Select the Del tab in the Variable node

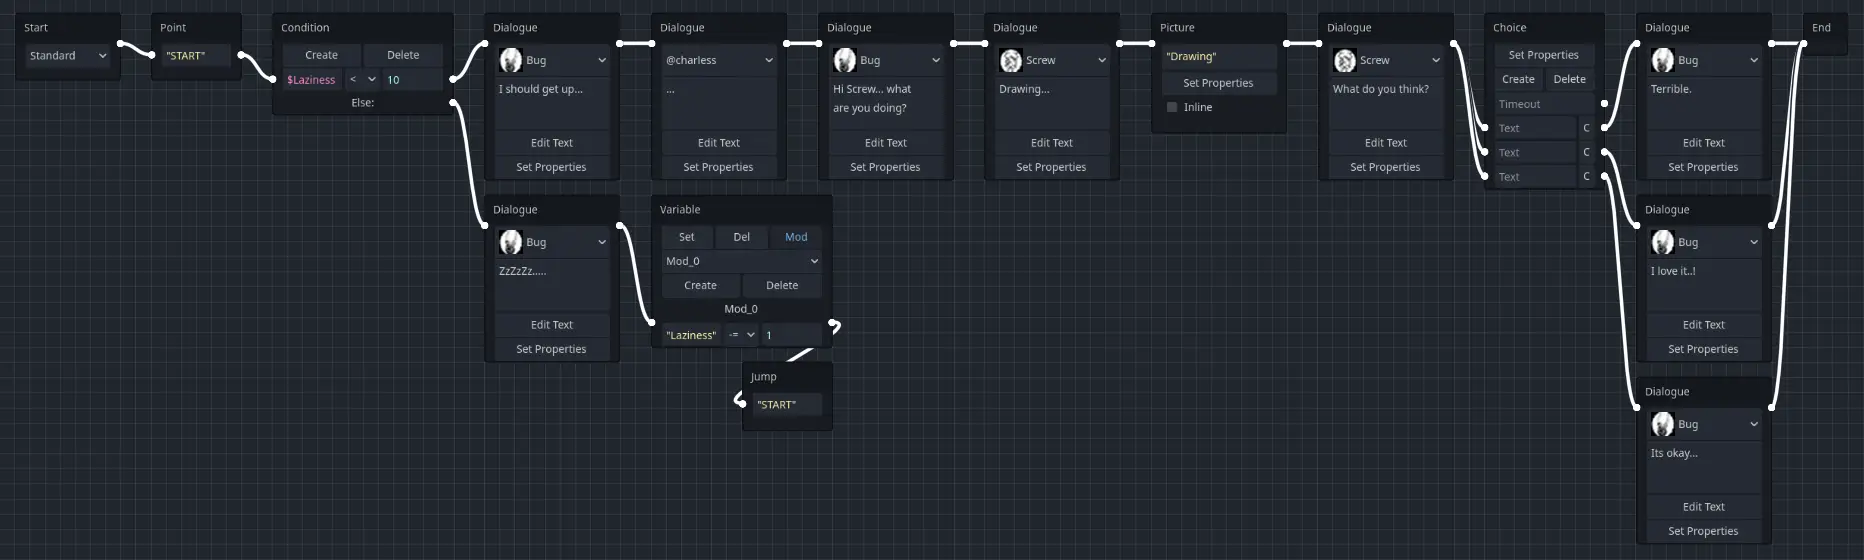741,237
